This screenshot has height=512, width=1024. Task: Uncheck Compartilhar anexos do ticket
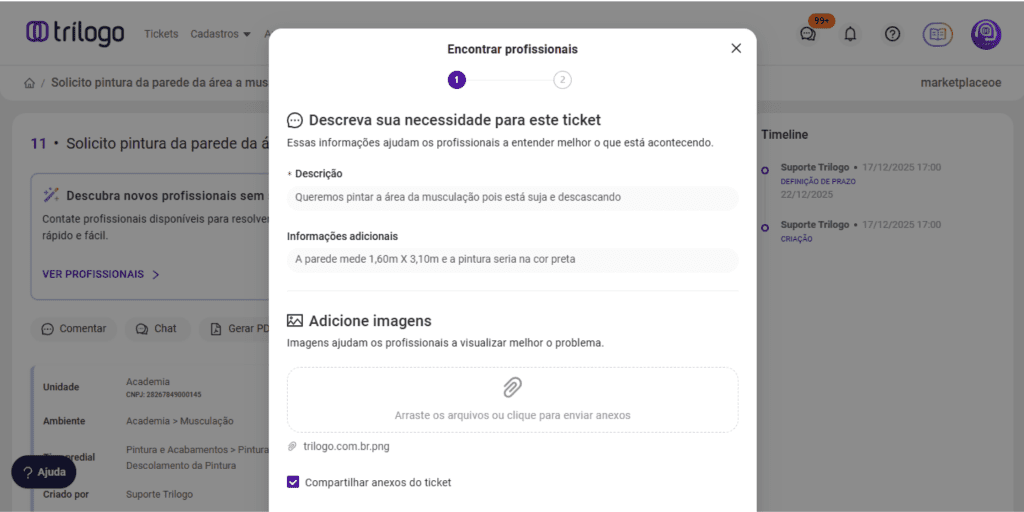(x=293, y=482)
